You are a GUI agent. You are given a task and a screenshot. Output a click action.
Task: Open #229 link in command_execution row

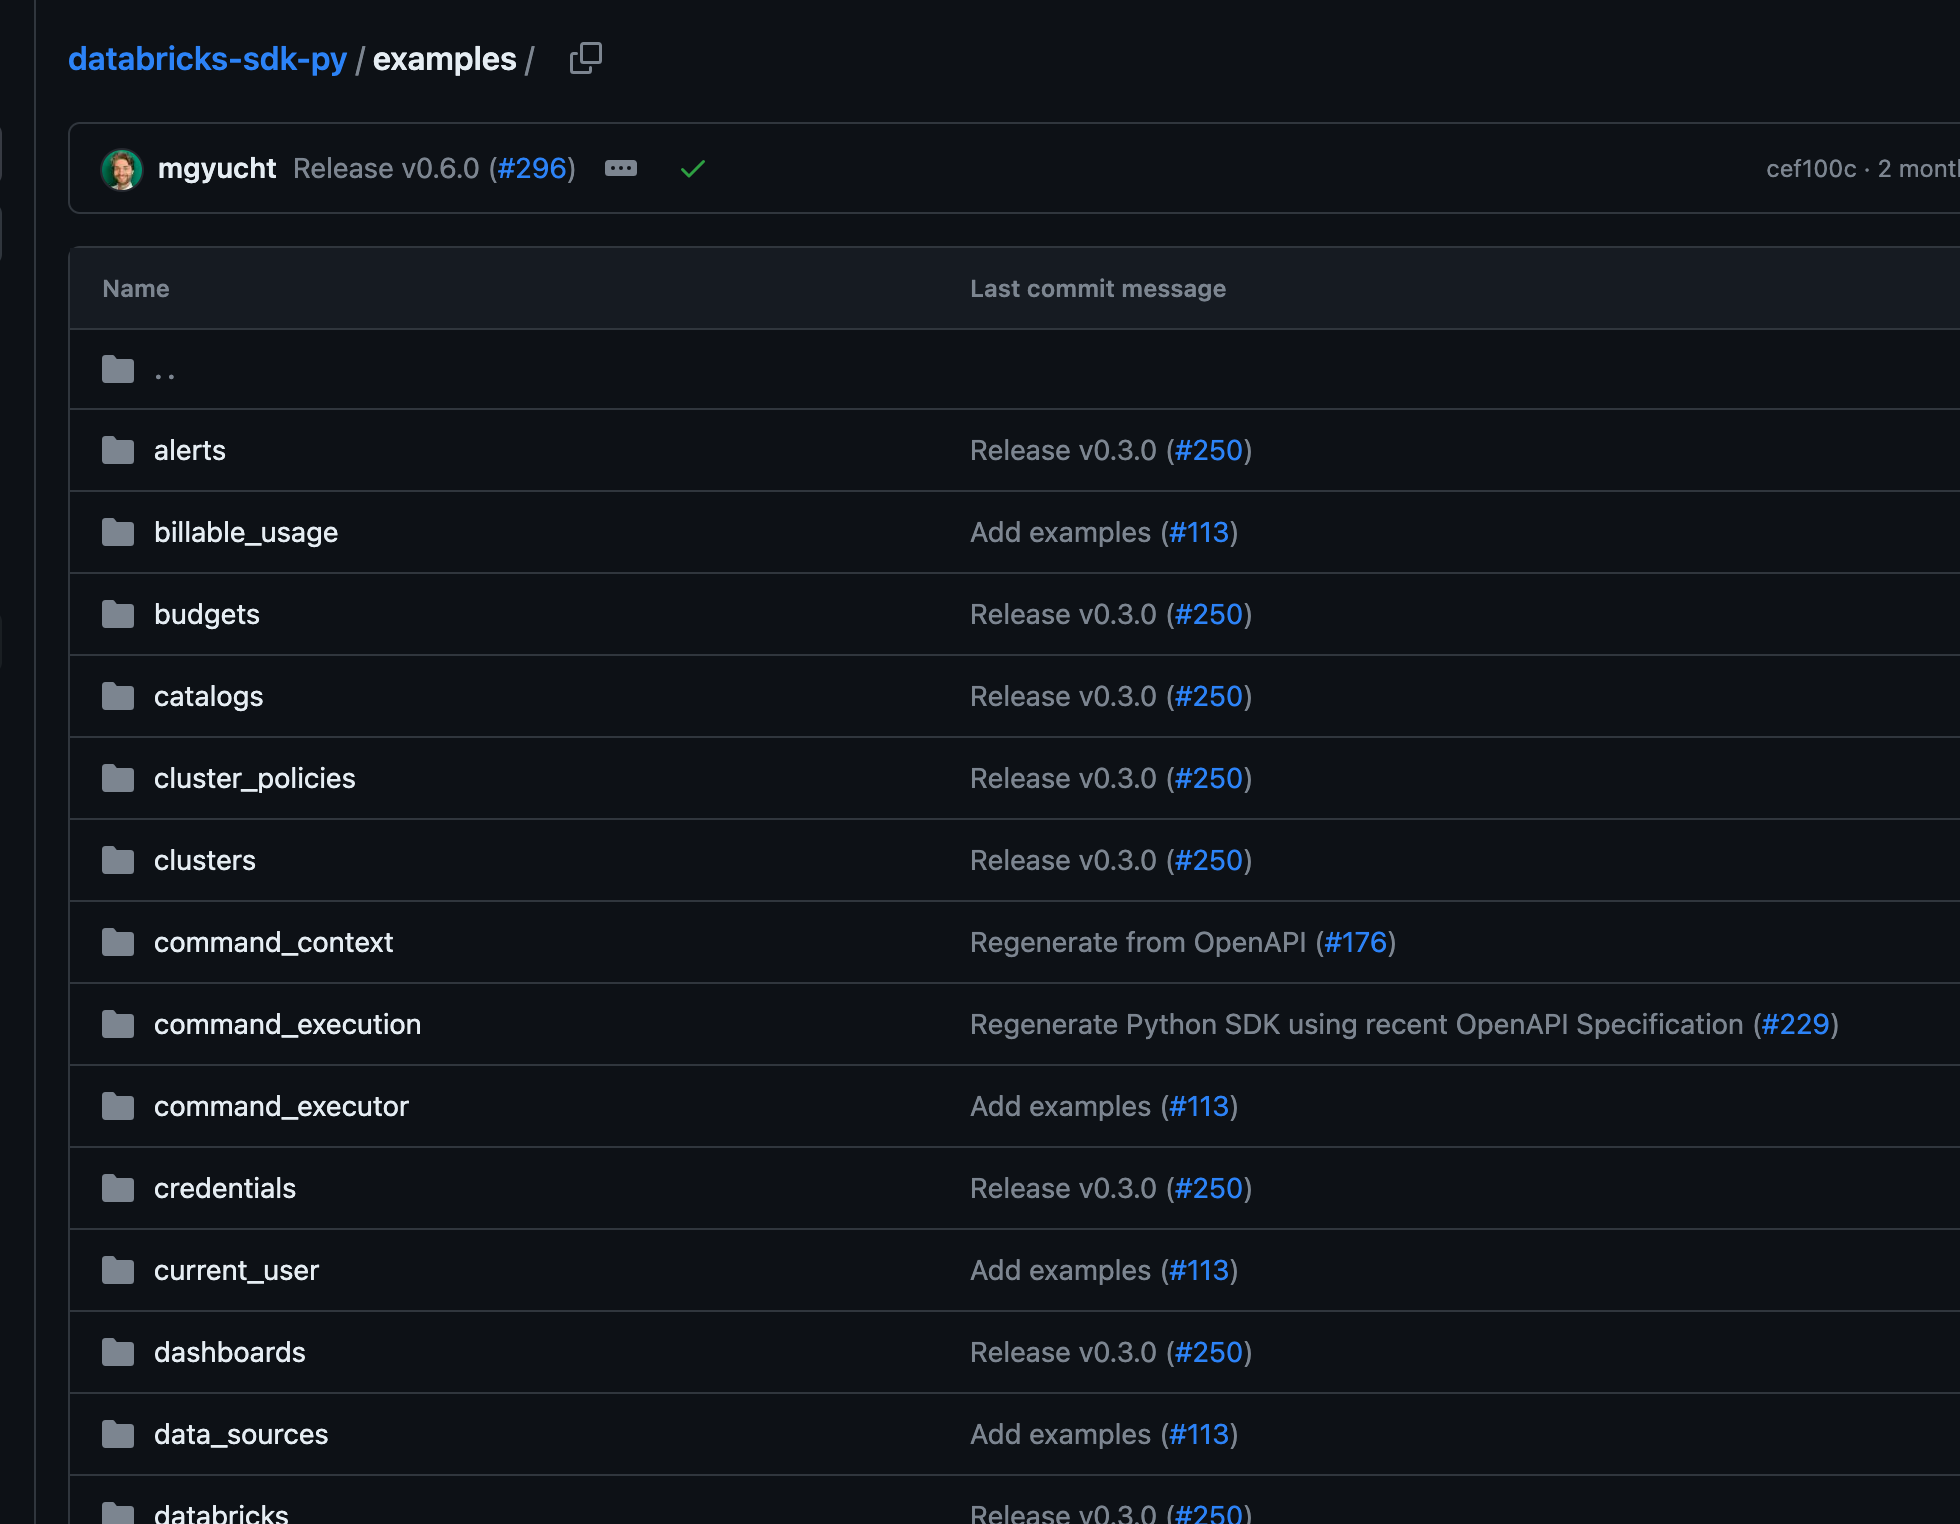click(x=1796, y=1024)
